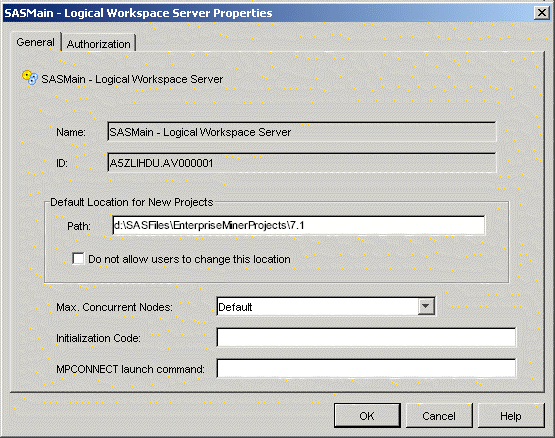This screenshot has height=438, width=555.
Task: Open the Max. Concurrent Nodes dropdown arrow
Action: tap(426, 306)
